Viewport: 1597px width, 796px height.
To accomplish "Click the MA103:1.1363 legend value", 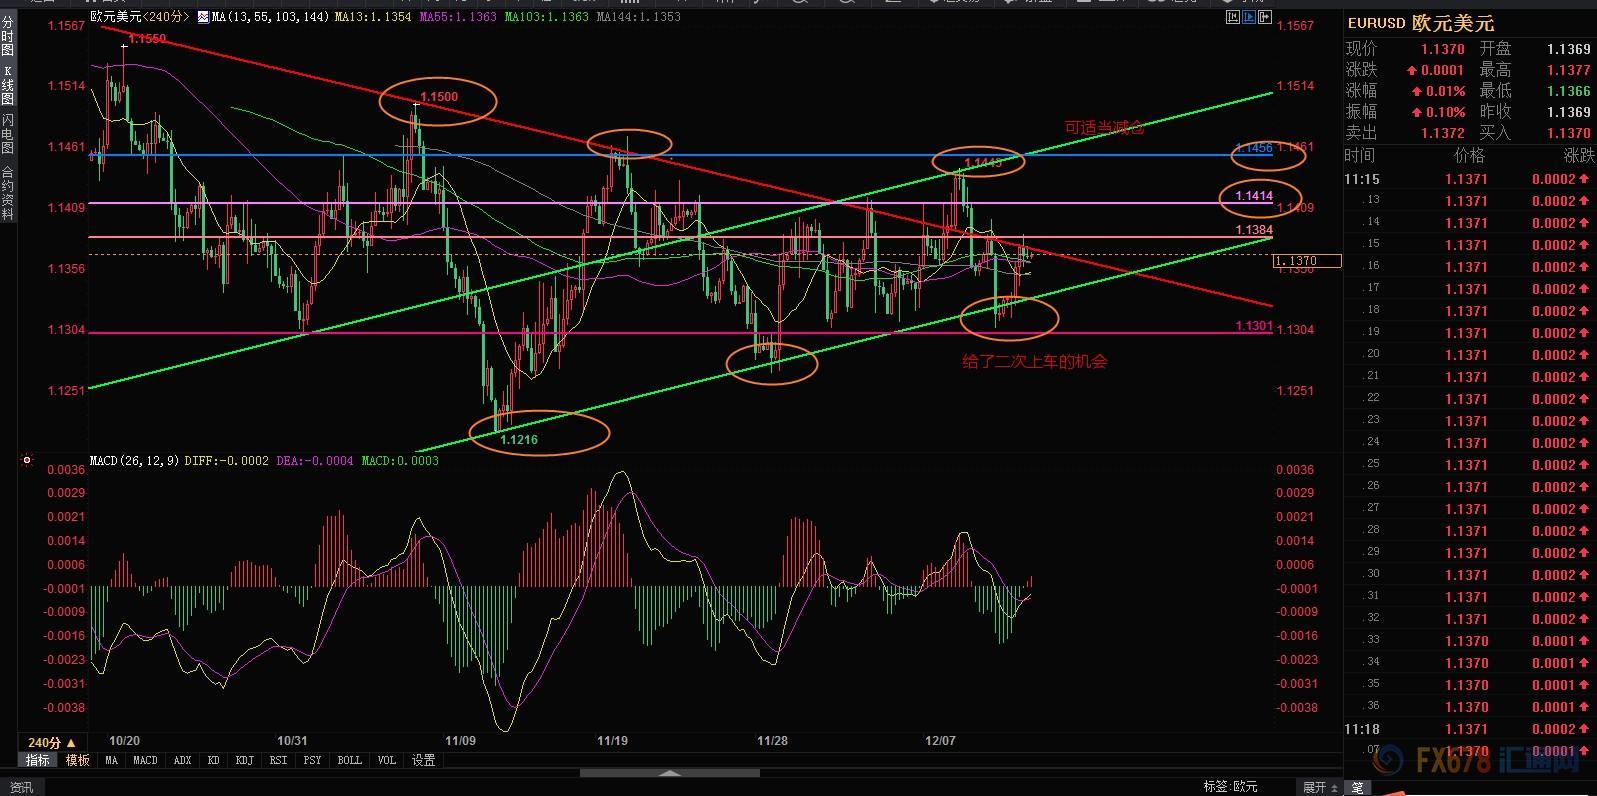I will 546,17.
